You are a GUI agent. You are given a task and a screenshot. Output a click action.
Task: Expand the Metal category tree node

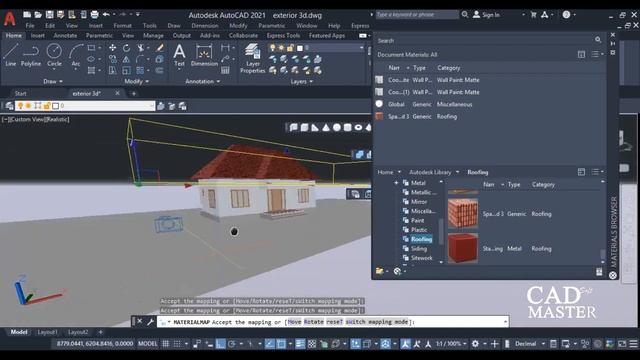(396, 183)
